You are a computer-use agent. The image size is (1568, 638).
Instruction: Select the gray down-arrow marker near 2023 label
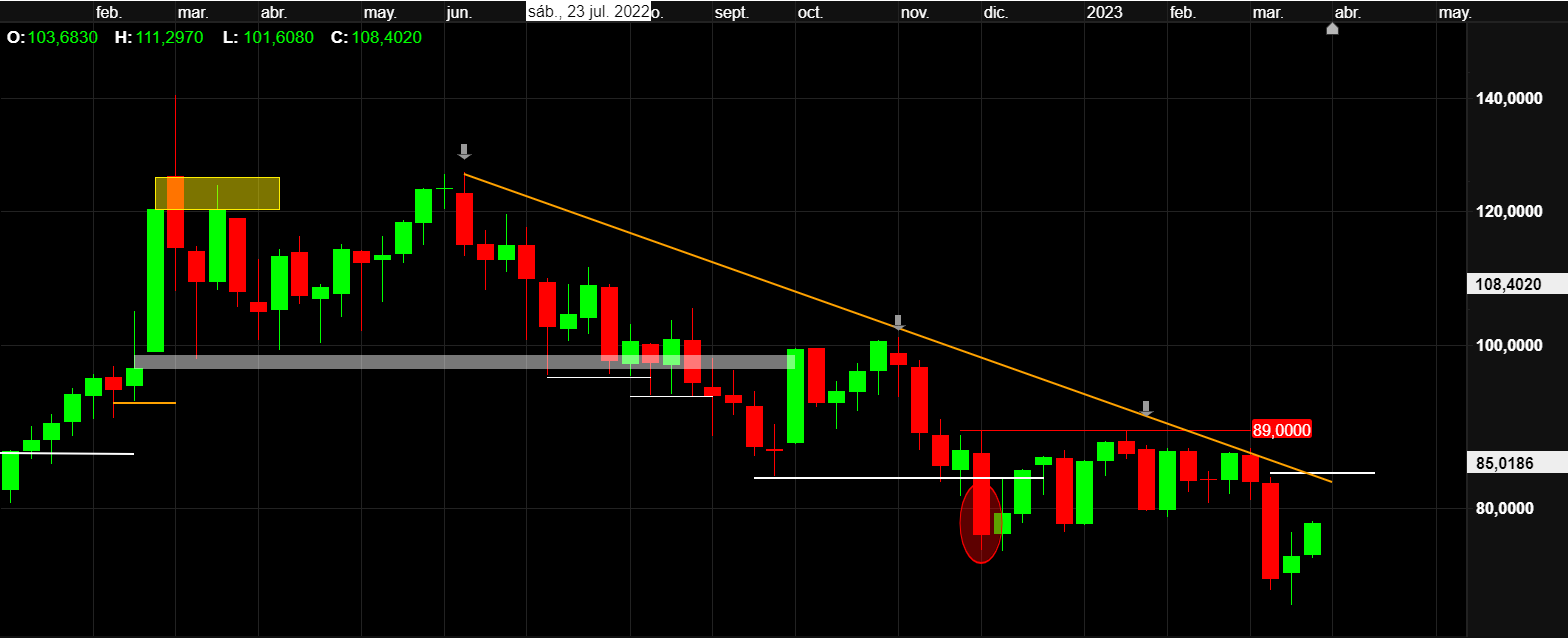click(1147, 408)
